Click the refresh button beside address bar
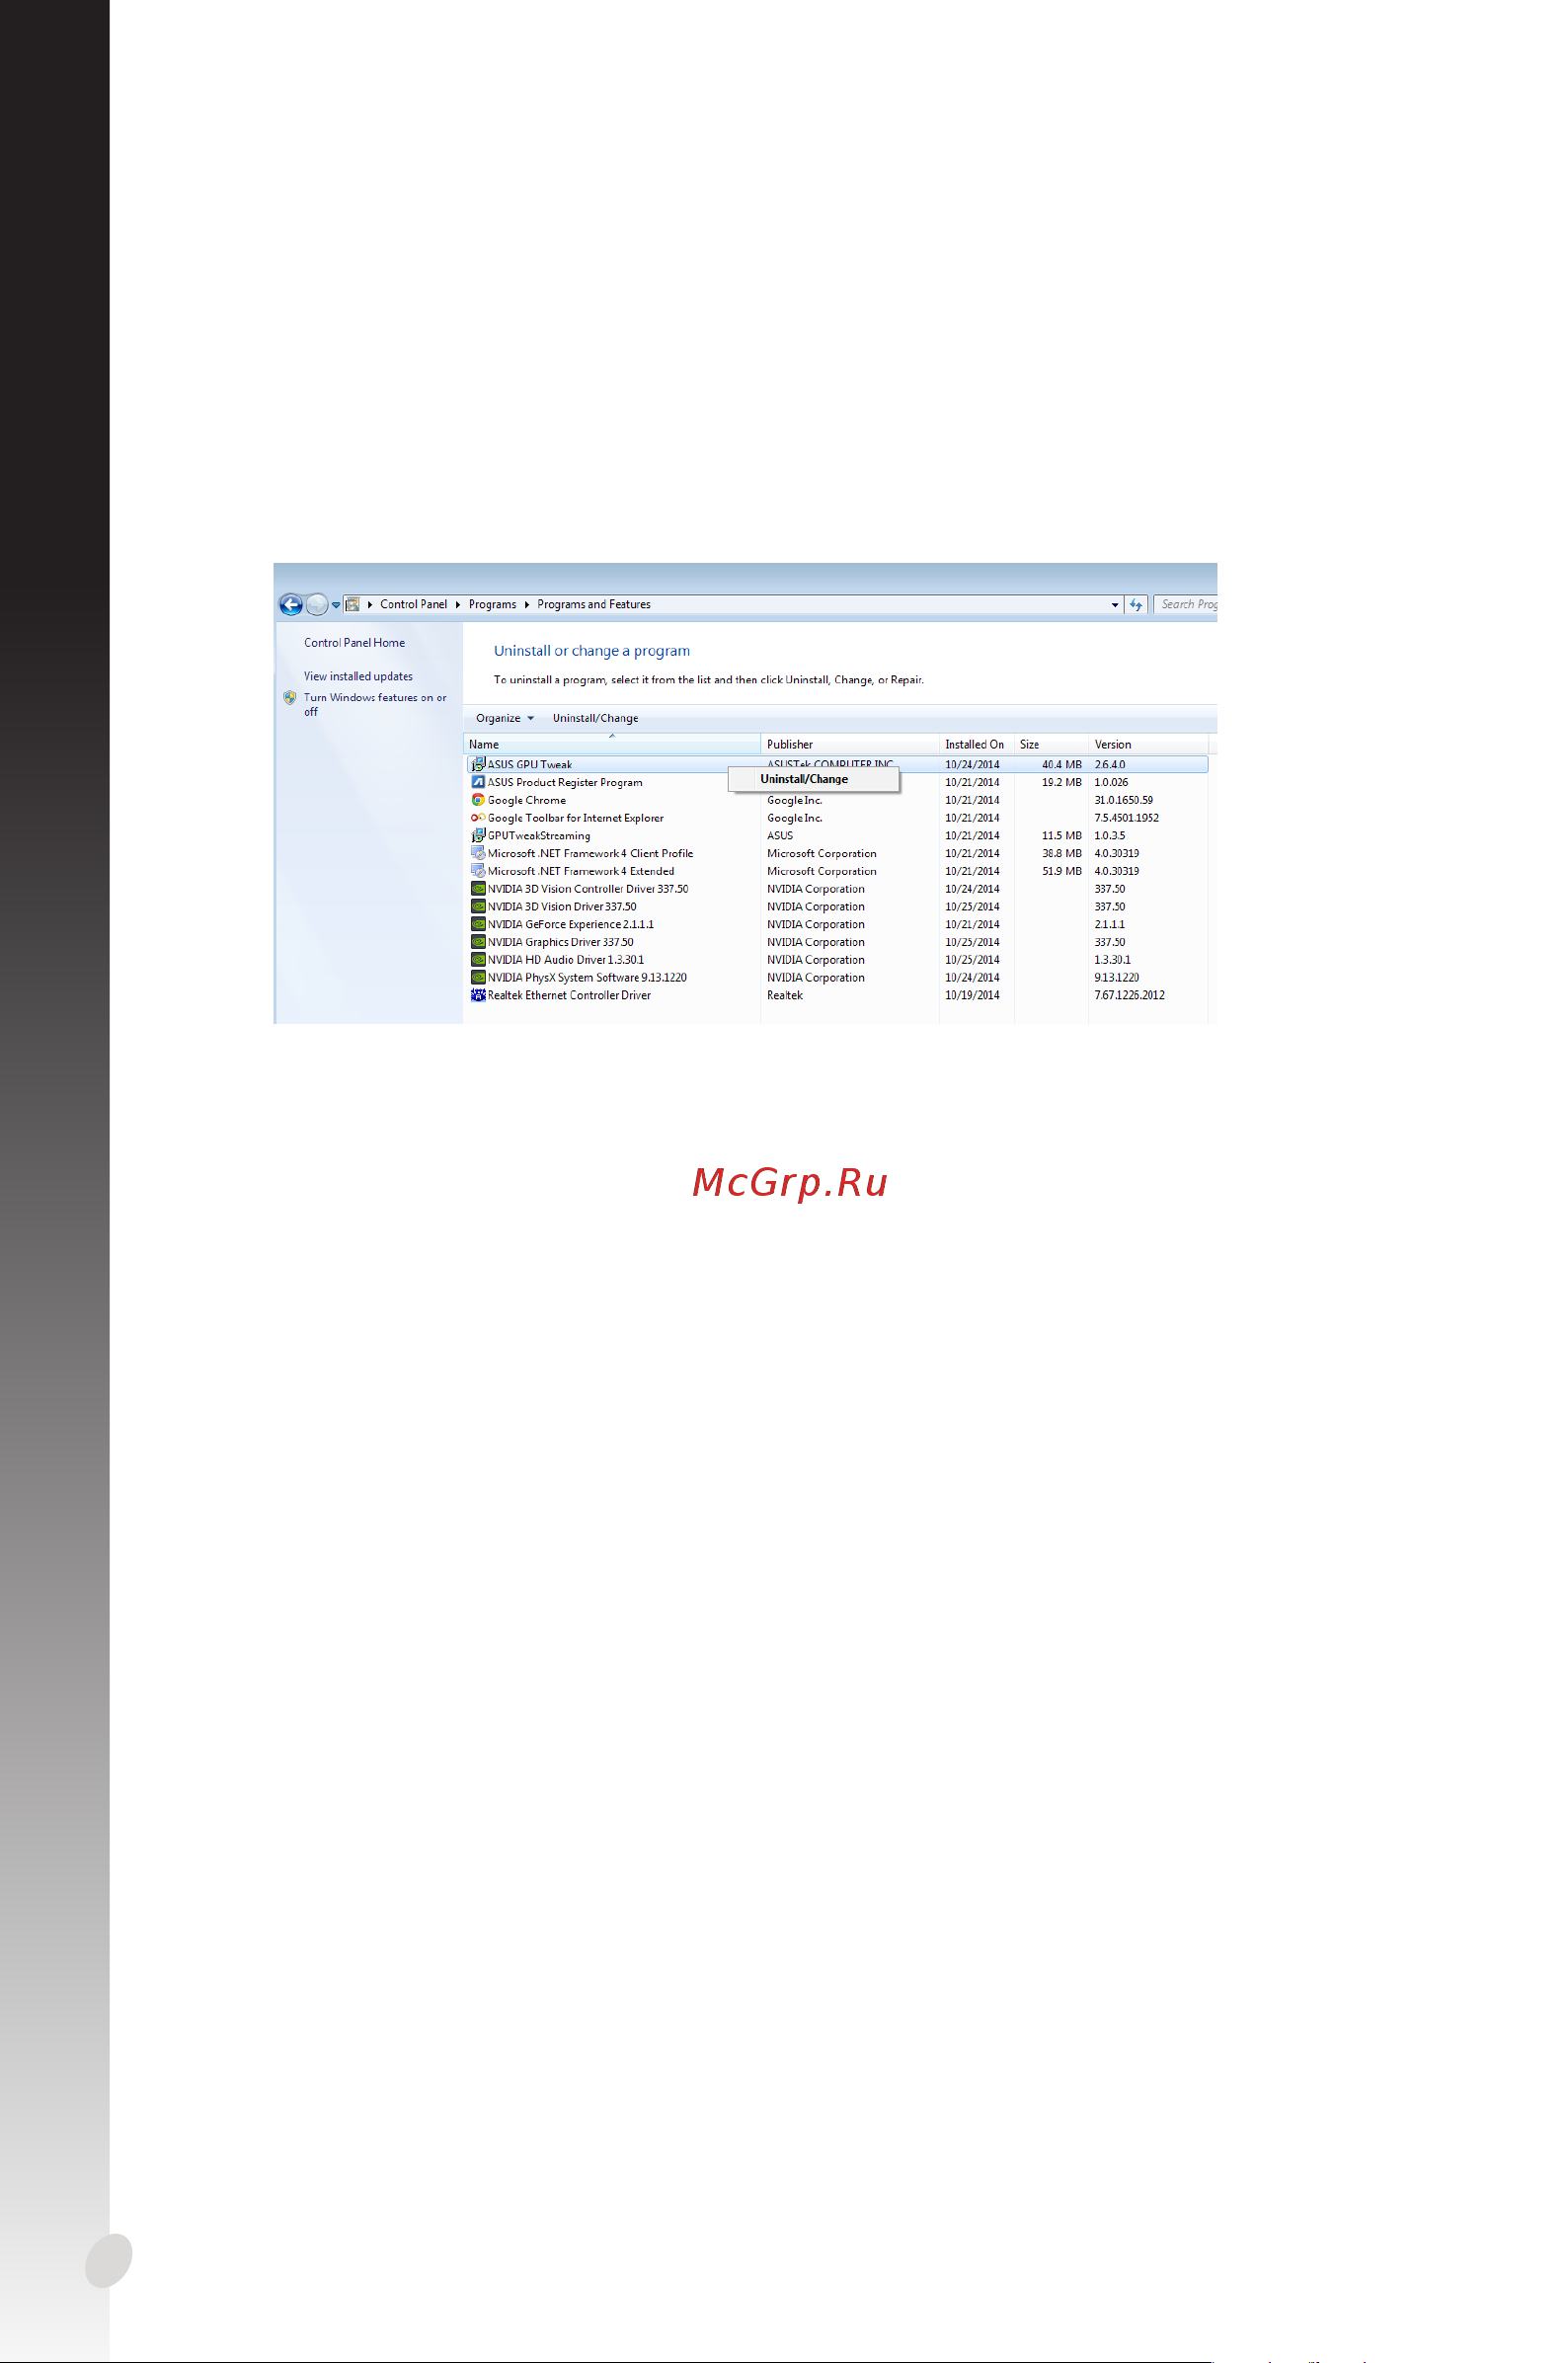 pyautogui.click(x=1136, y=605)
